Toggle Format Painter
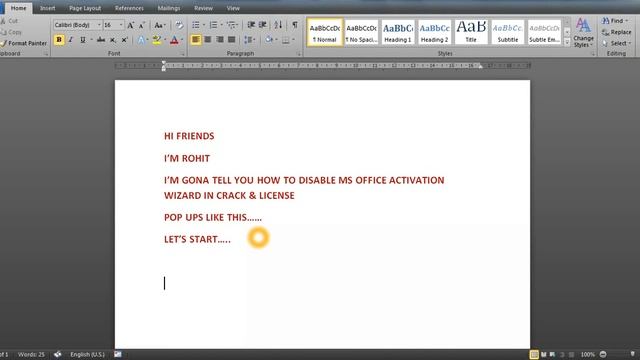Screen dimensions: 640x360 click(x=24, y=43)
